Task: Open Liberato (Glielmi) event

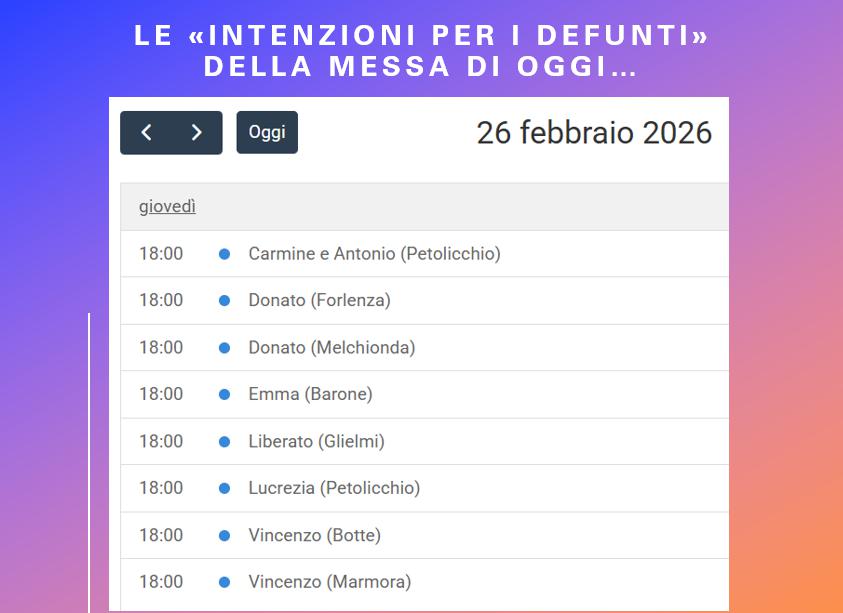Action: click(316, 441)
